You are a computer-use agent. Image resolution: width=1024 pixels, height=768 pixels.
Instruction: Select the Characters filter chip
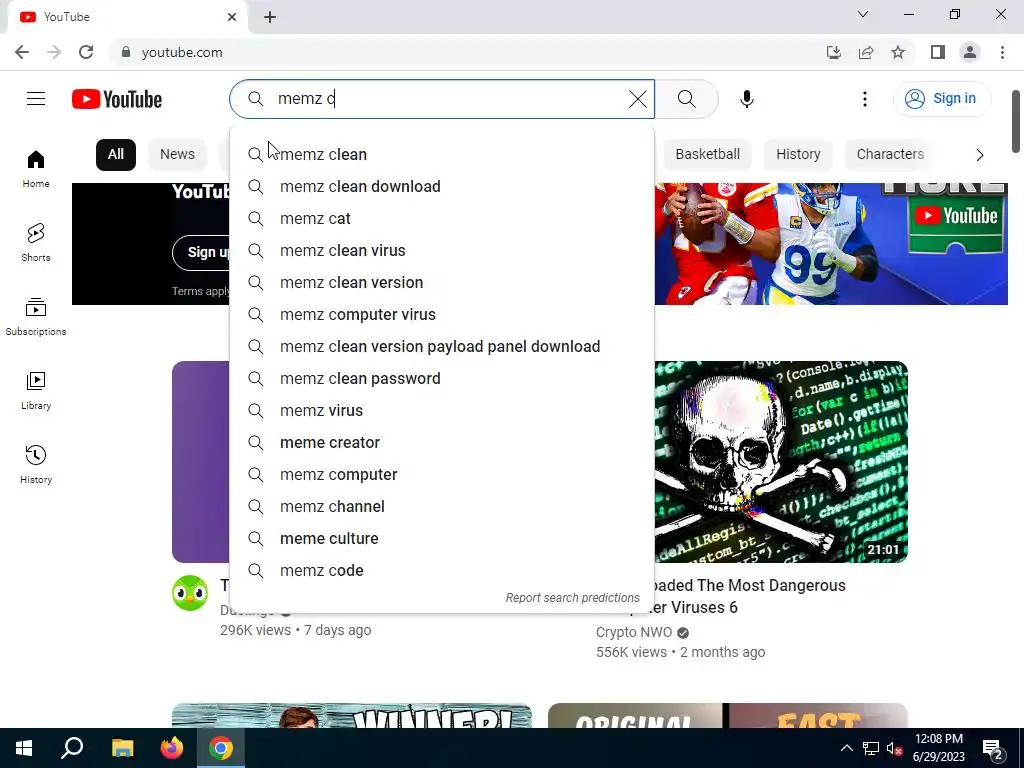[x=890, y=155]
